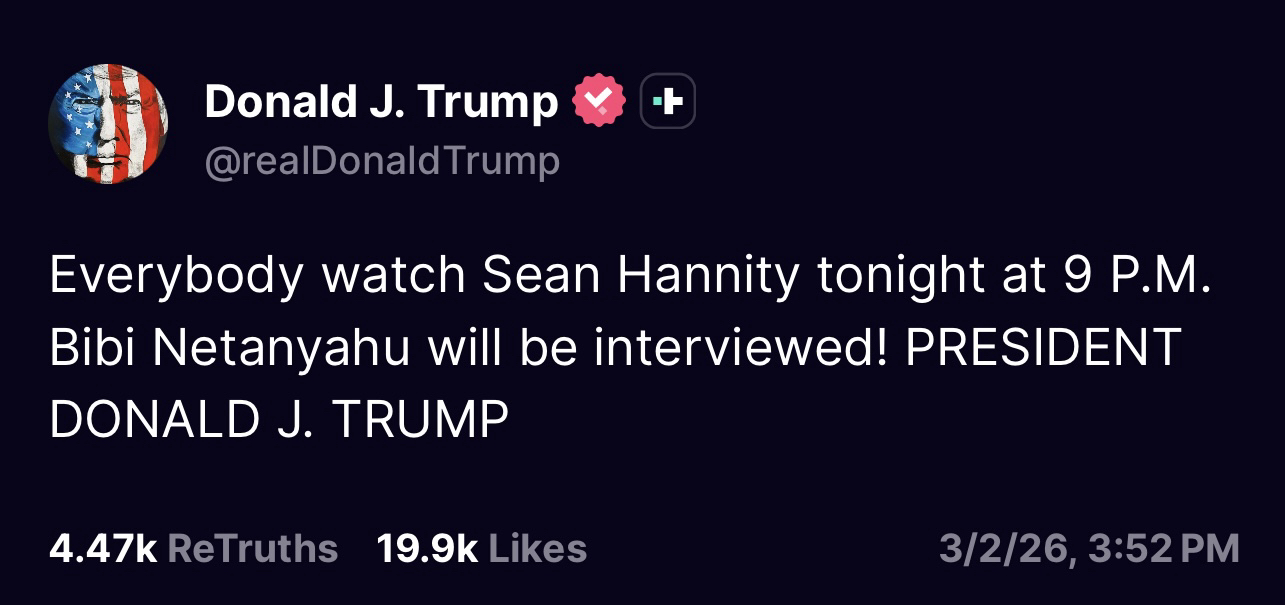Open the Donald J. Trump display name

(x=381, y=102)
